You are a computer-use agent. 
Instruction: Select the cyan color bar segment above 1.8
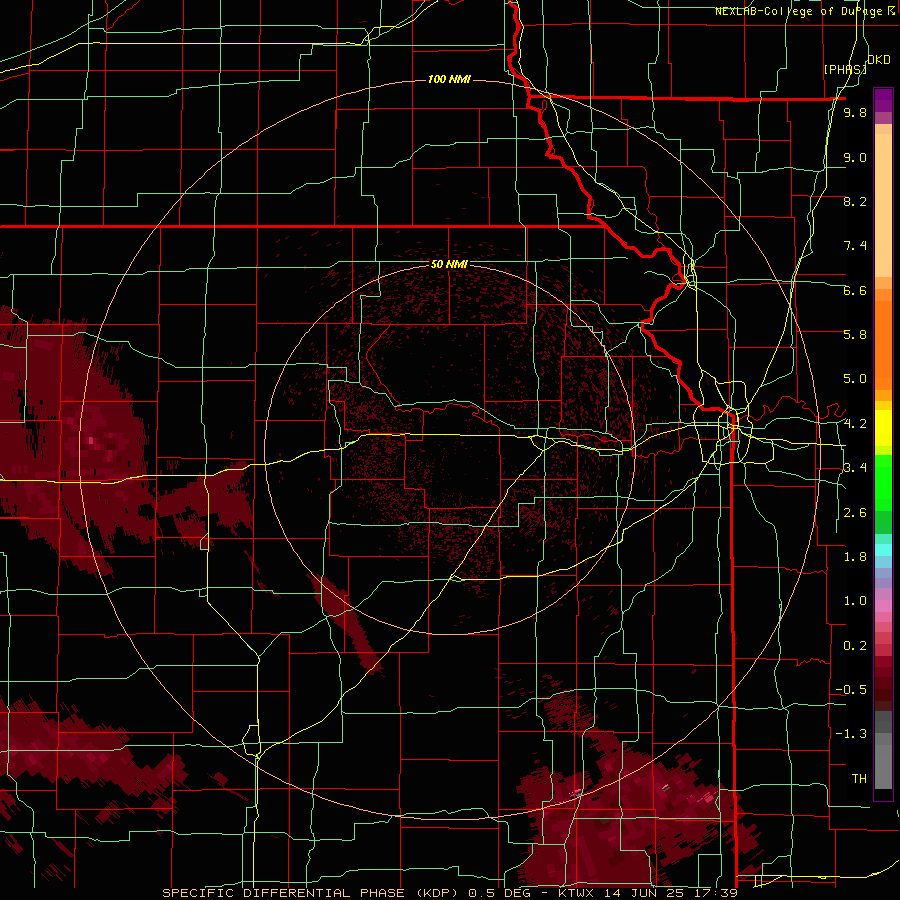[883, 549]
